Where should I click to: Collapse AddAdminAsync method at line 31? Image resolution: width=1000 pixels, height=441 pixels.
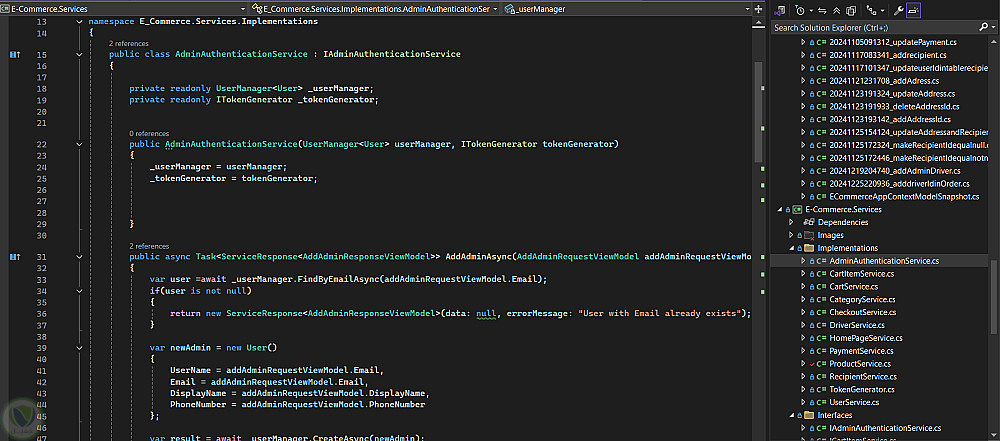[80, 257]
